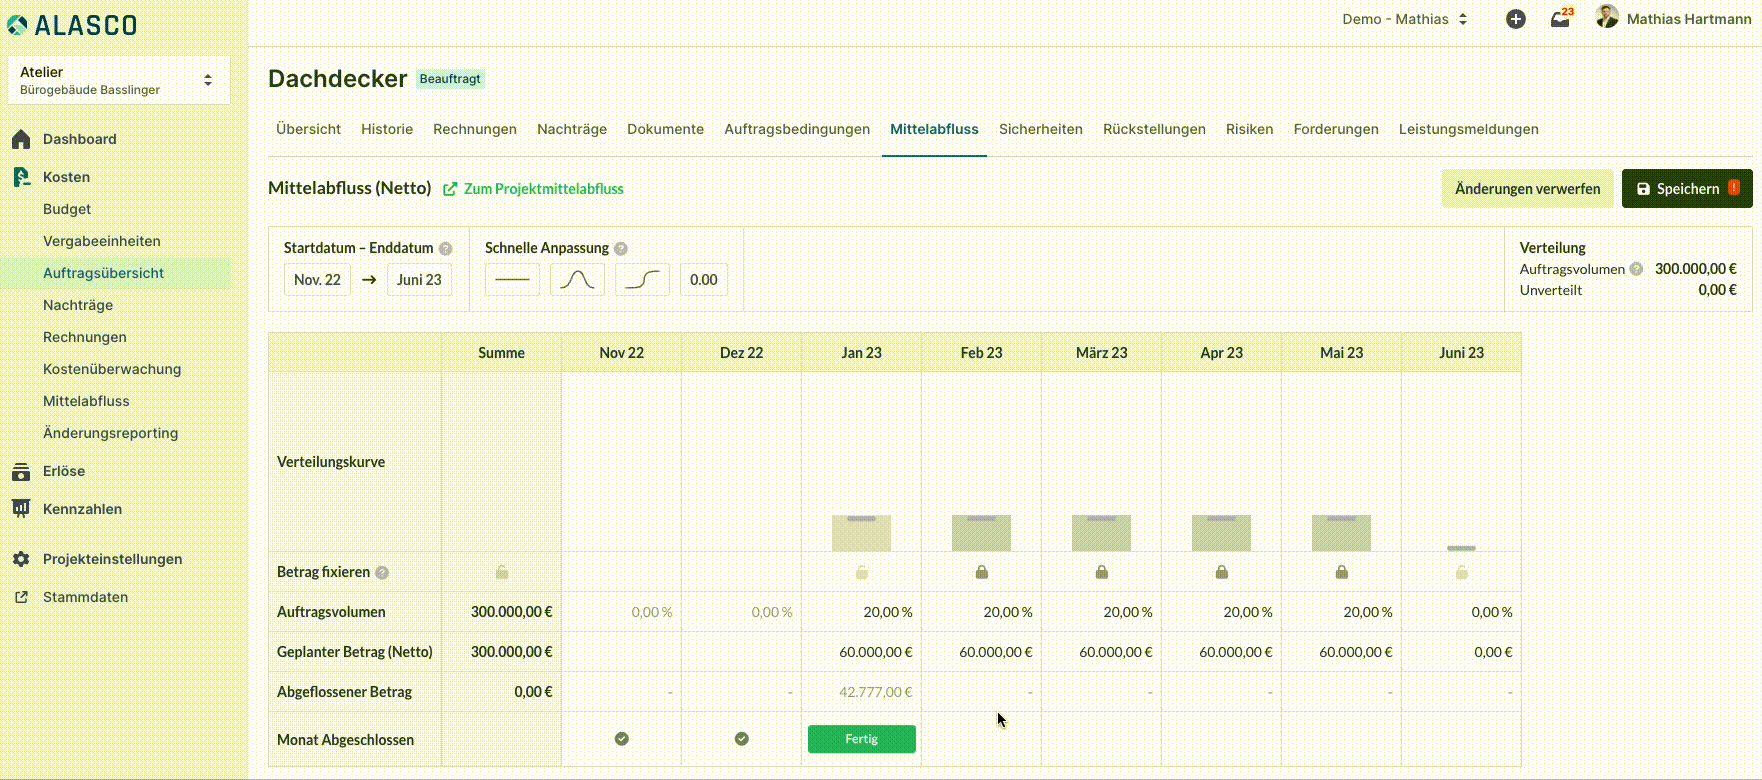The image size is (1762, 780).
Task: Open the Demo - Mathias account switcher
Action: point(1405,19)
